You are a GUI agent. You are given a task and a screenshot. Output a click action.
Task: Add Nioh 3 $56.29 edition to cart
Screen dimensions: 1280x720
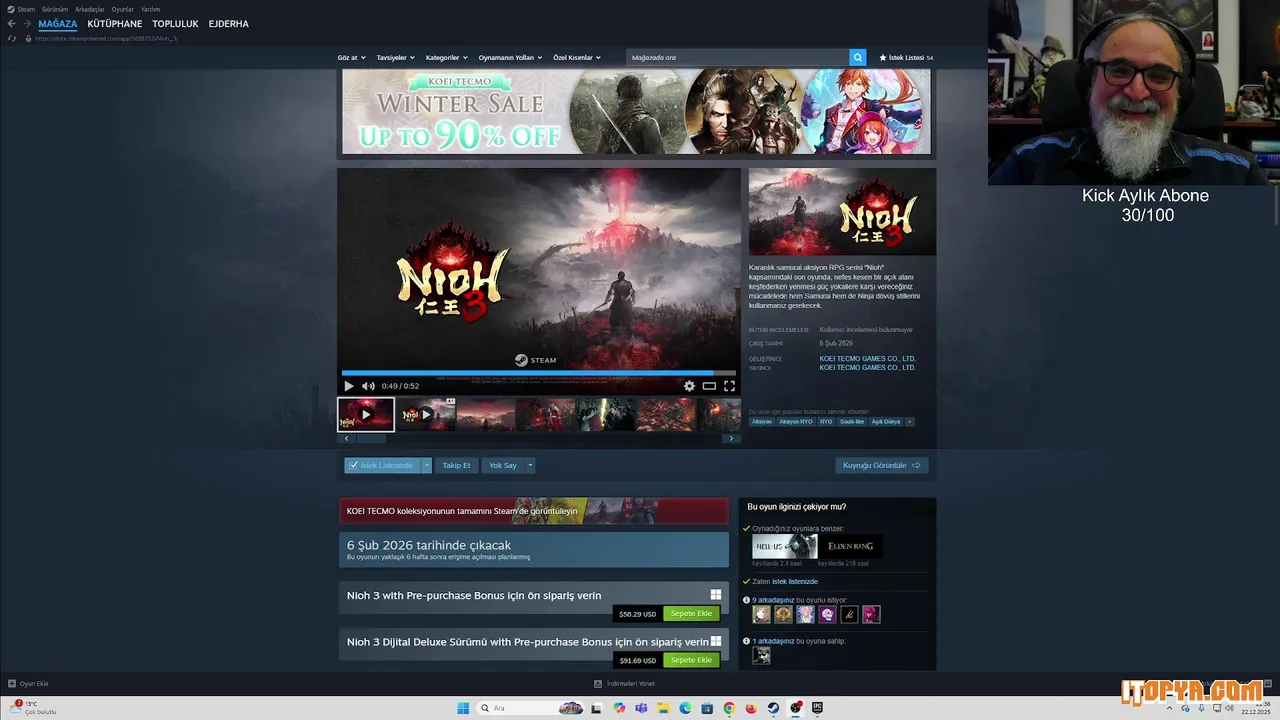pyautogui.click(x=691, y=614)
